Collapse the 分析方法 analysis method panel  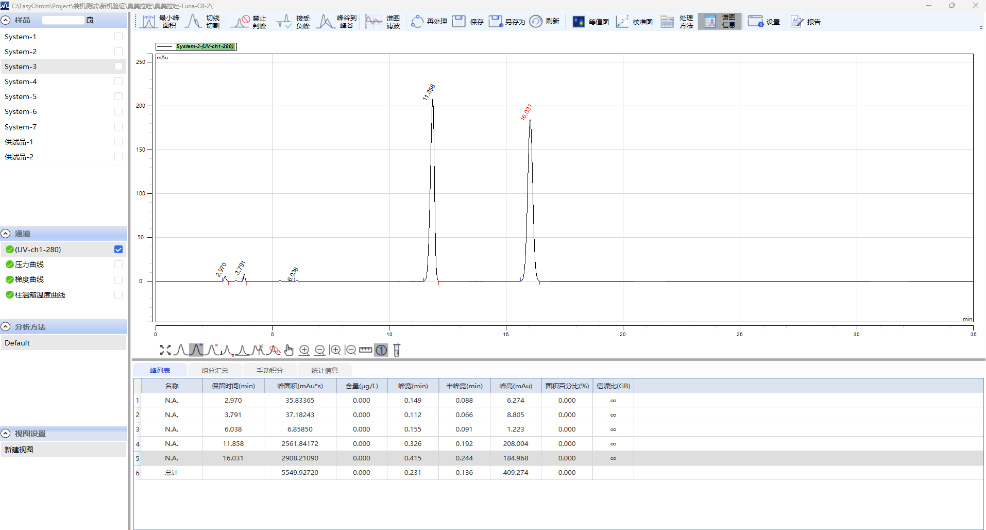pyautogui.click(x=6, y=327)
